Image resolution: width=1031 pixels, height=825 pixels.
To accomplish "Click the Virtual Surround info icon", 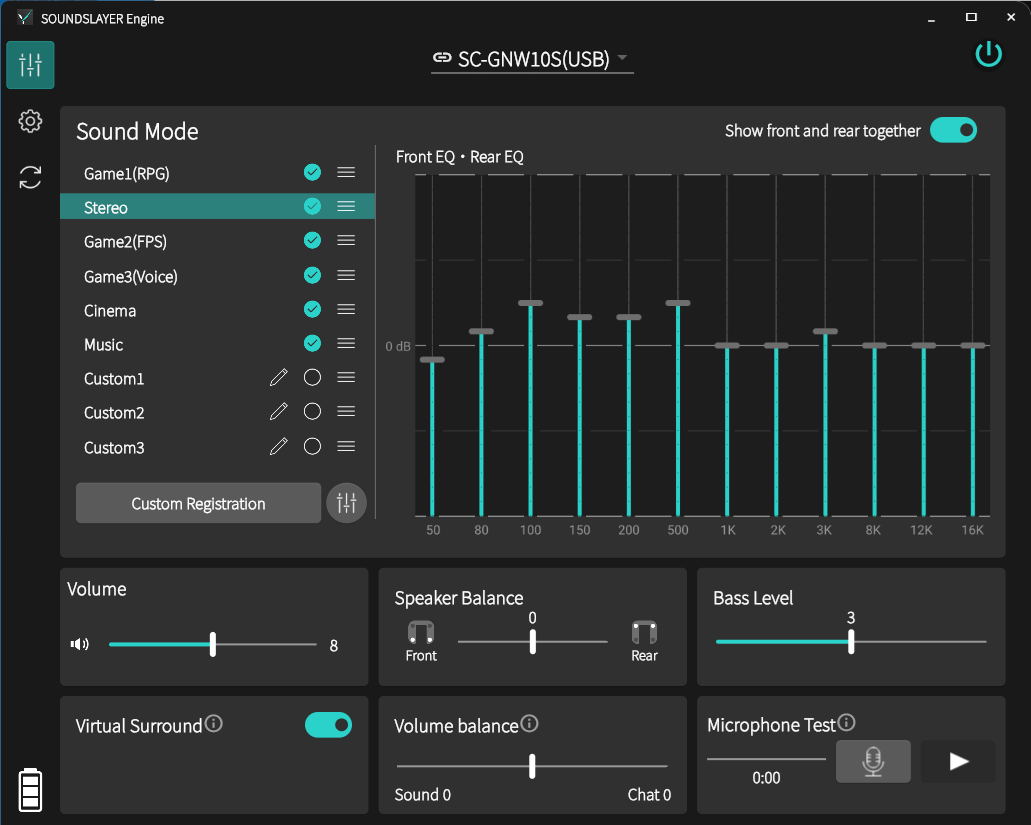I will (x=213, y=724).
